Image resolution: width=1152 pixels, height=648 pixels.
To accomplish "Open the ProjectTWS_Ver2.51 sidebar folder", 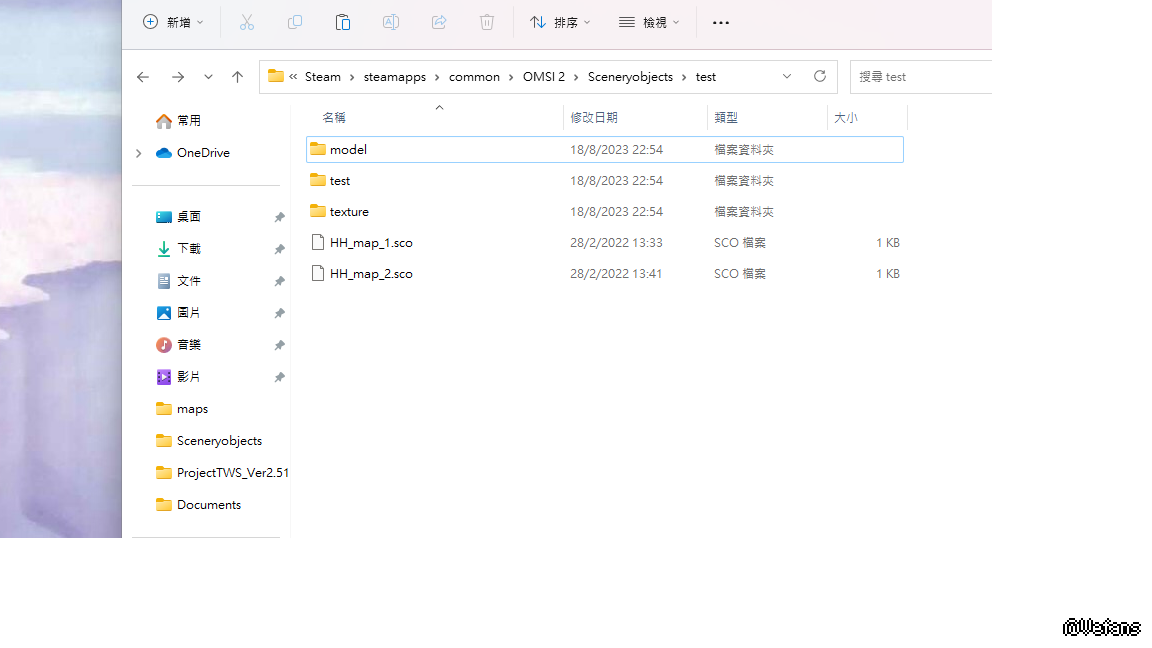I will coord(232,473).
